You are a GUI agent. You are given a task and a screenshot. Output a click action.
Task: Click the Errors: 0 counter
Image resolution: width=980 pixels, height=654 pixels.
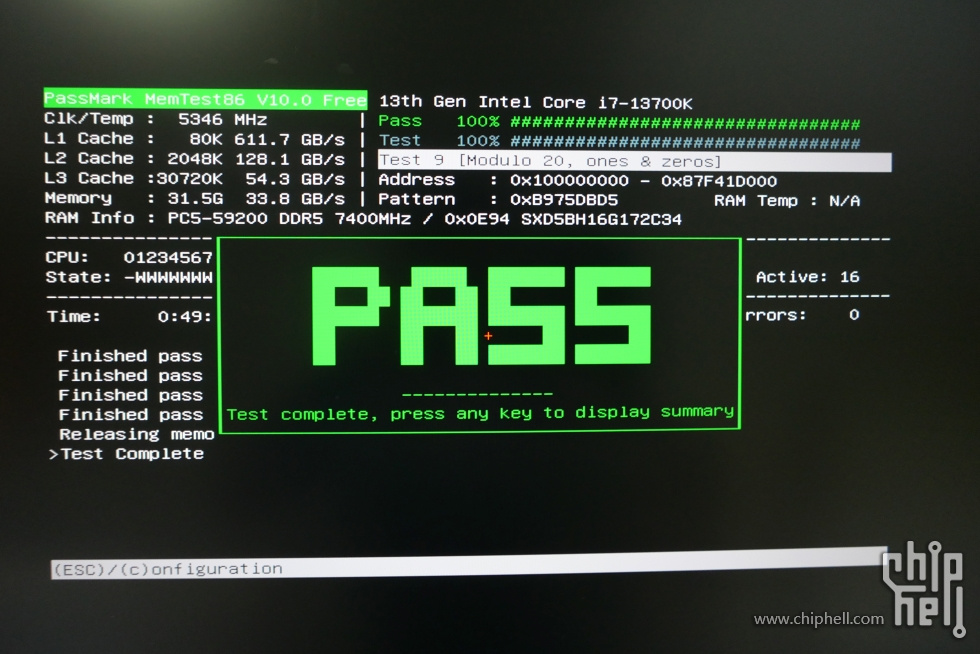click(x=802, y=315)
